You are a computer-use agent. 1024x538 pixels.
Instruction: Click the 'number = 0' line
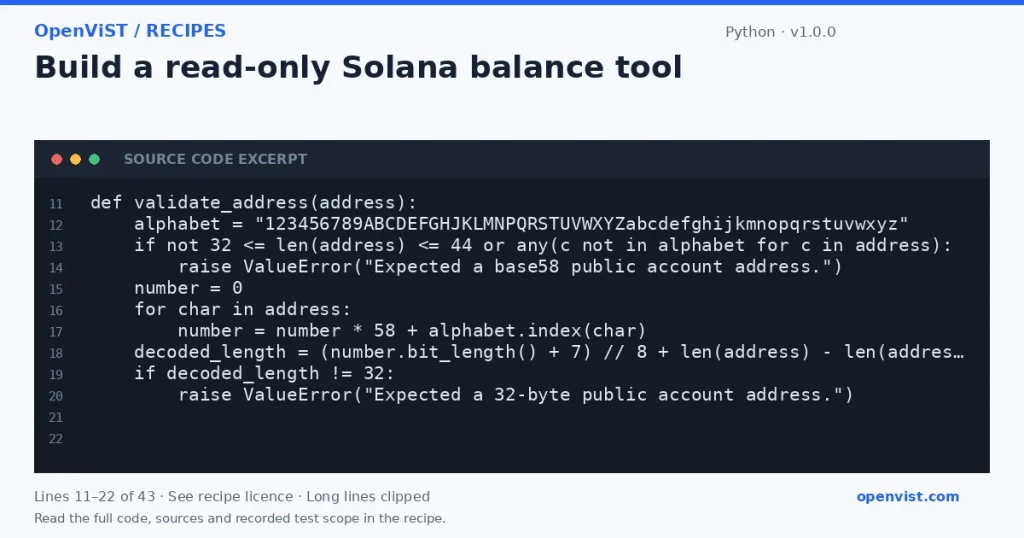188,288
